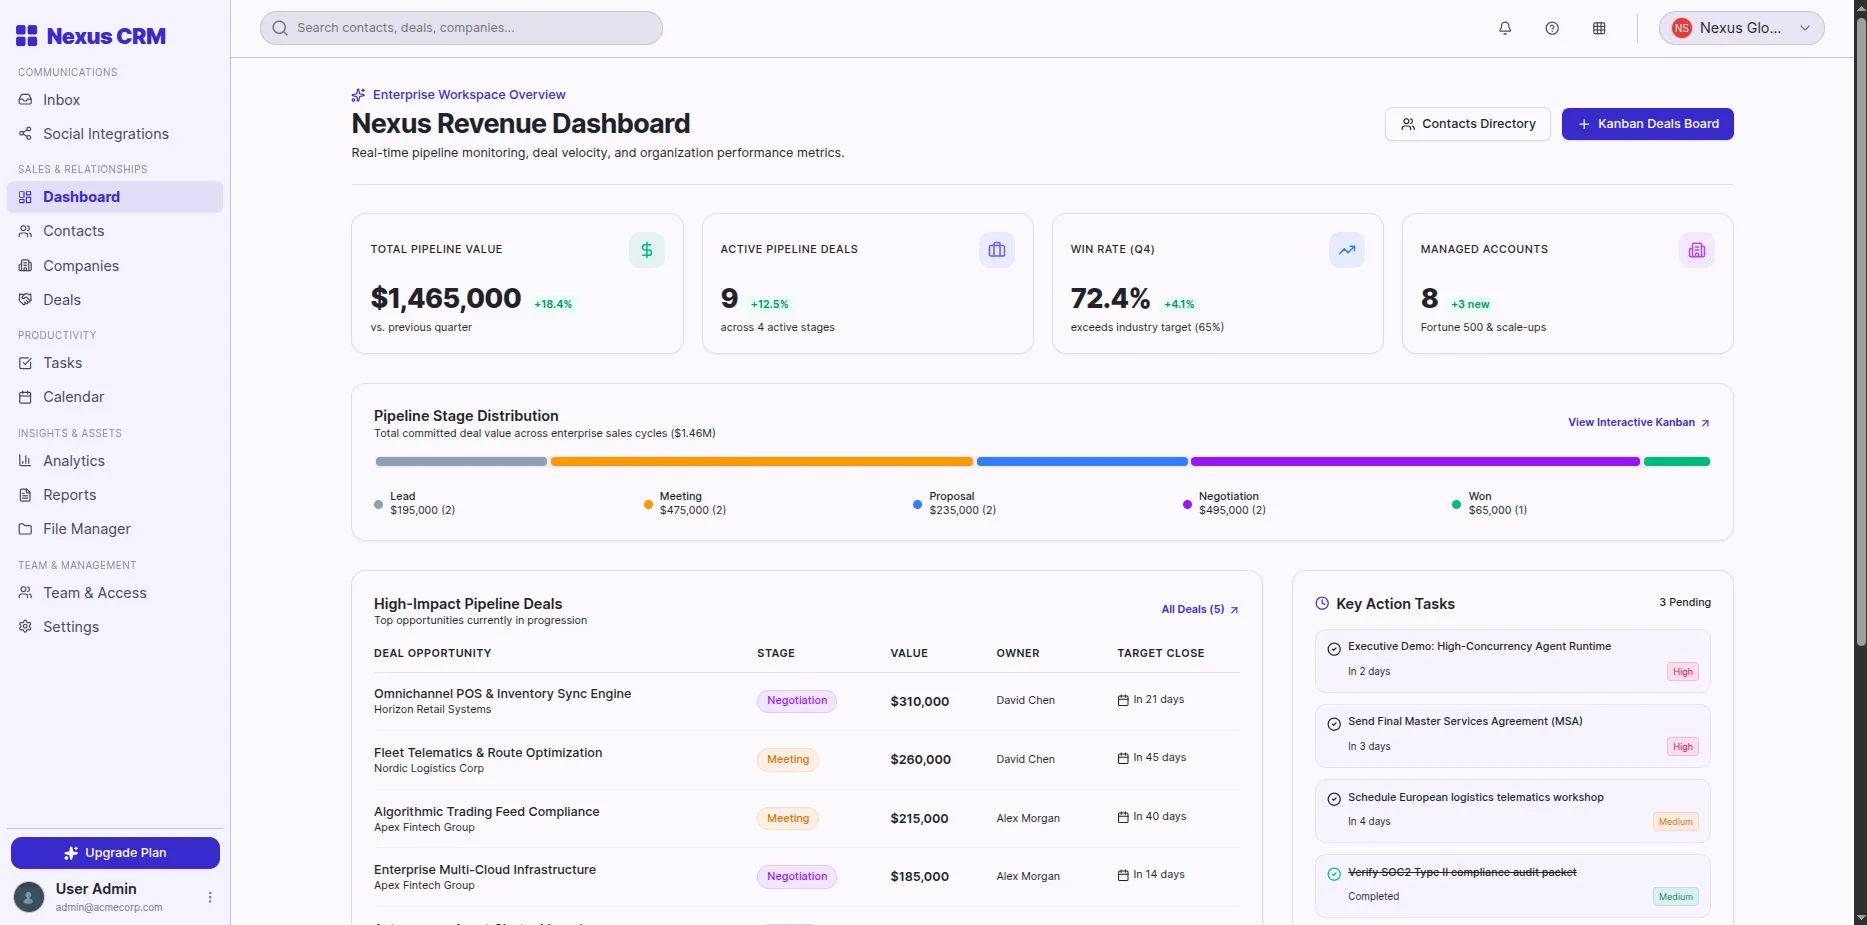Click the briefcase icon on Active Pipeline Deals card
The image size is (1867, 925).
click(x=997, y=250)
